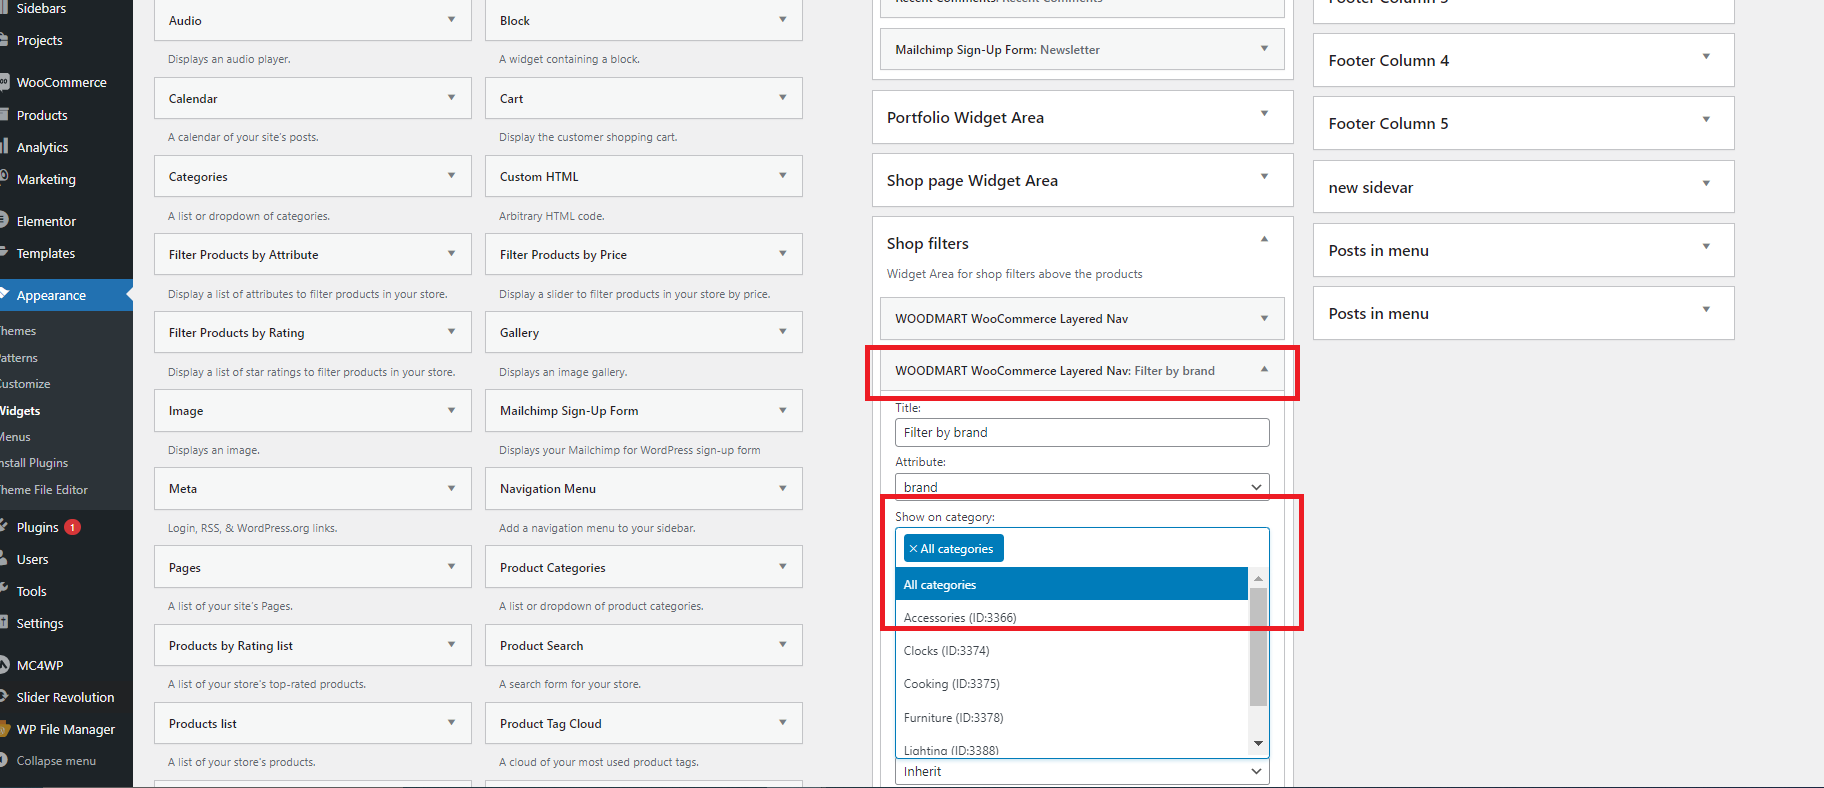Image resolution: width=1824 pixels, height=788 pixels.
Task: Open the Inherit dropdown
Action: coord(1082,772)
